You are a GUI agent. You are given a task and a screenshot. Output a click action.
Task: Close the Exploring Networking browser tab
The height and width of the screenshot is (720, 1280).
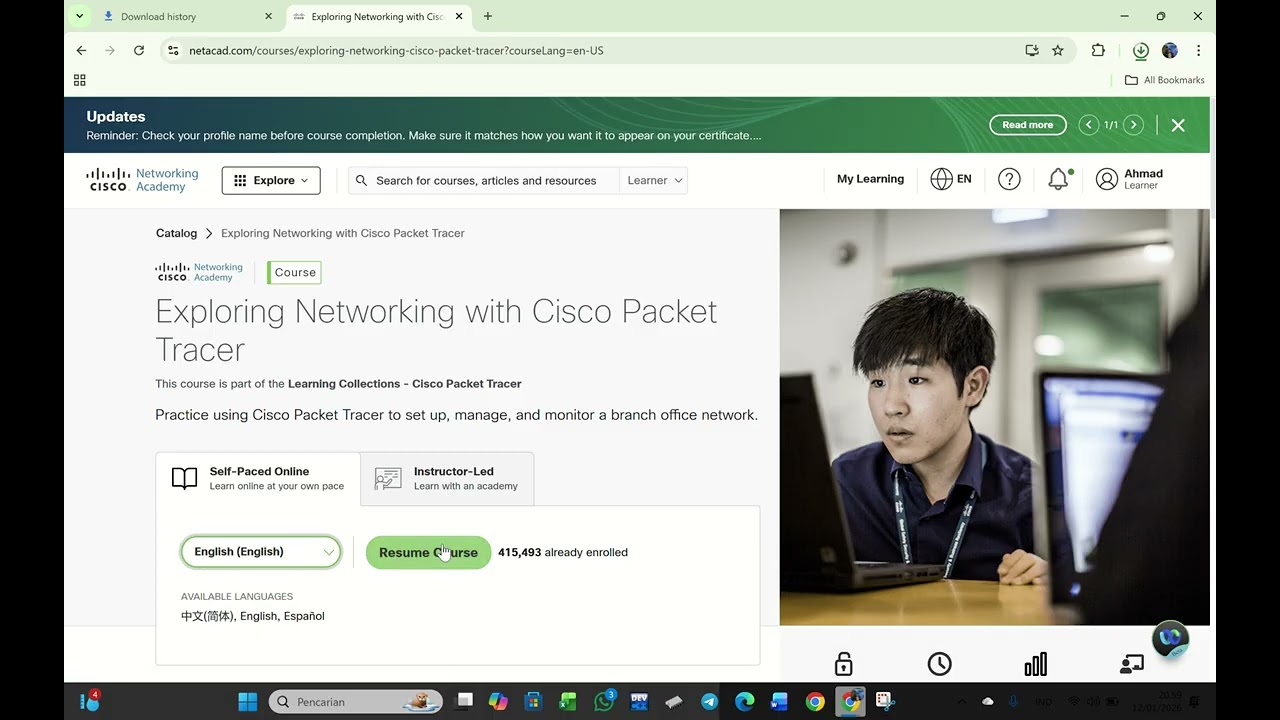(x=459, y=16)
